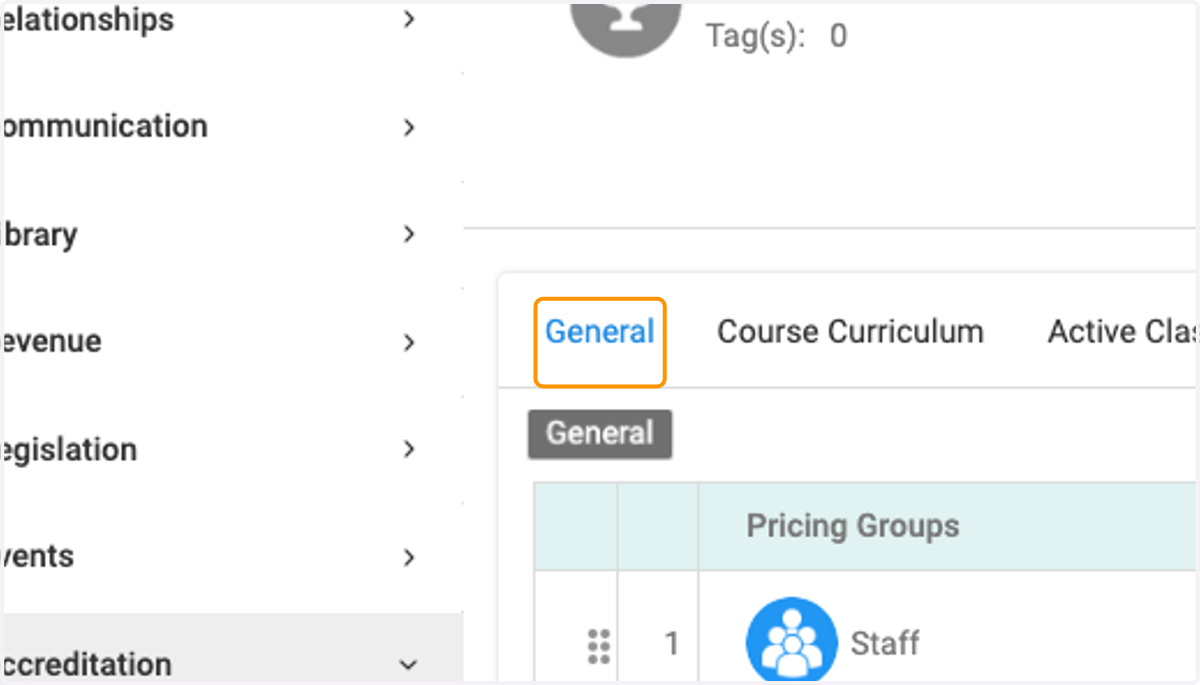Open the Relationships sidebar item
This screenshot has height=685, width=1200.
[x=232, y=19]
